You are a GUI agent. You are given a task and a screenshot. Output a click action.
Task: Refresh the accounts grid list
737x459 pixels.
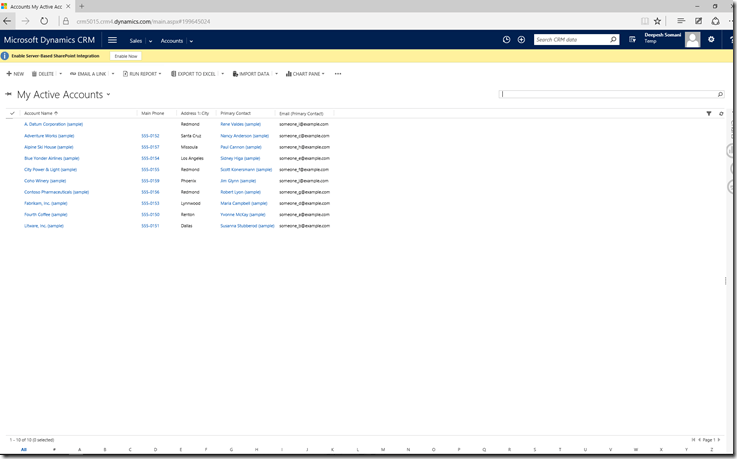point(721,114)
